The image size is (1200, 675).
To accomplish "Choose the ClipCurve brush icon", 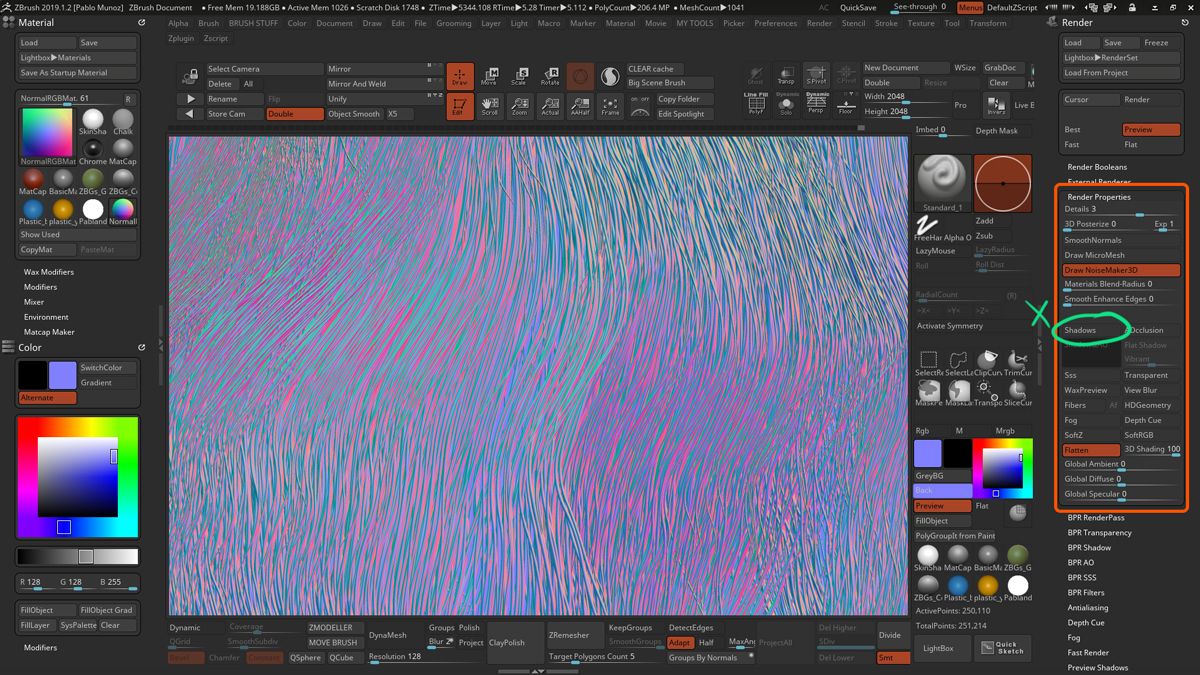I will coord(988,363).
